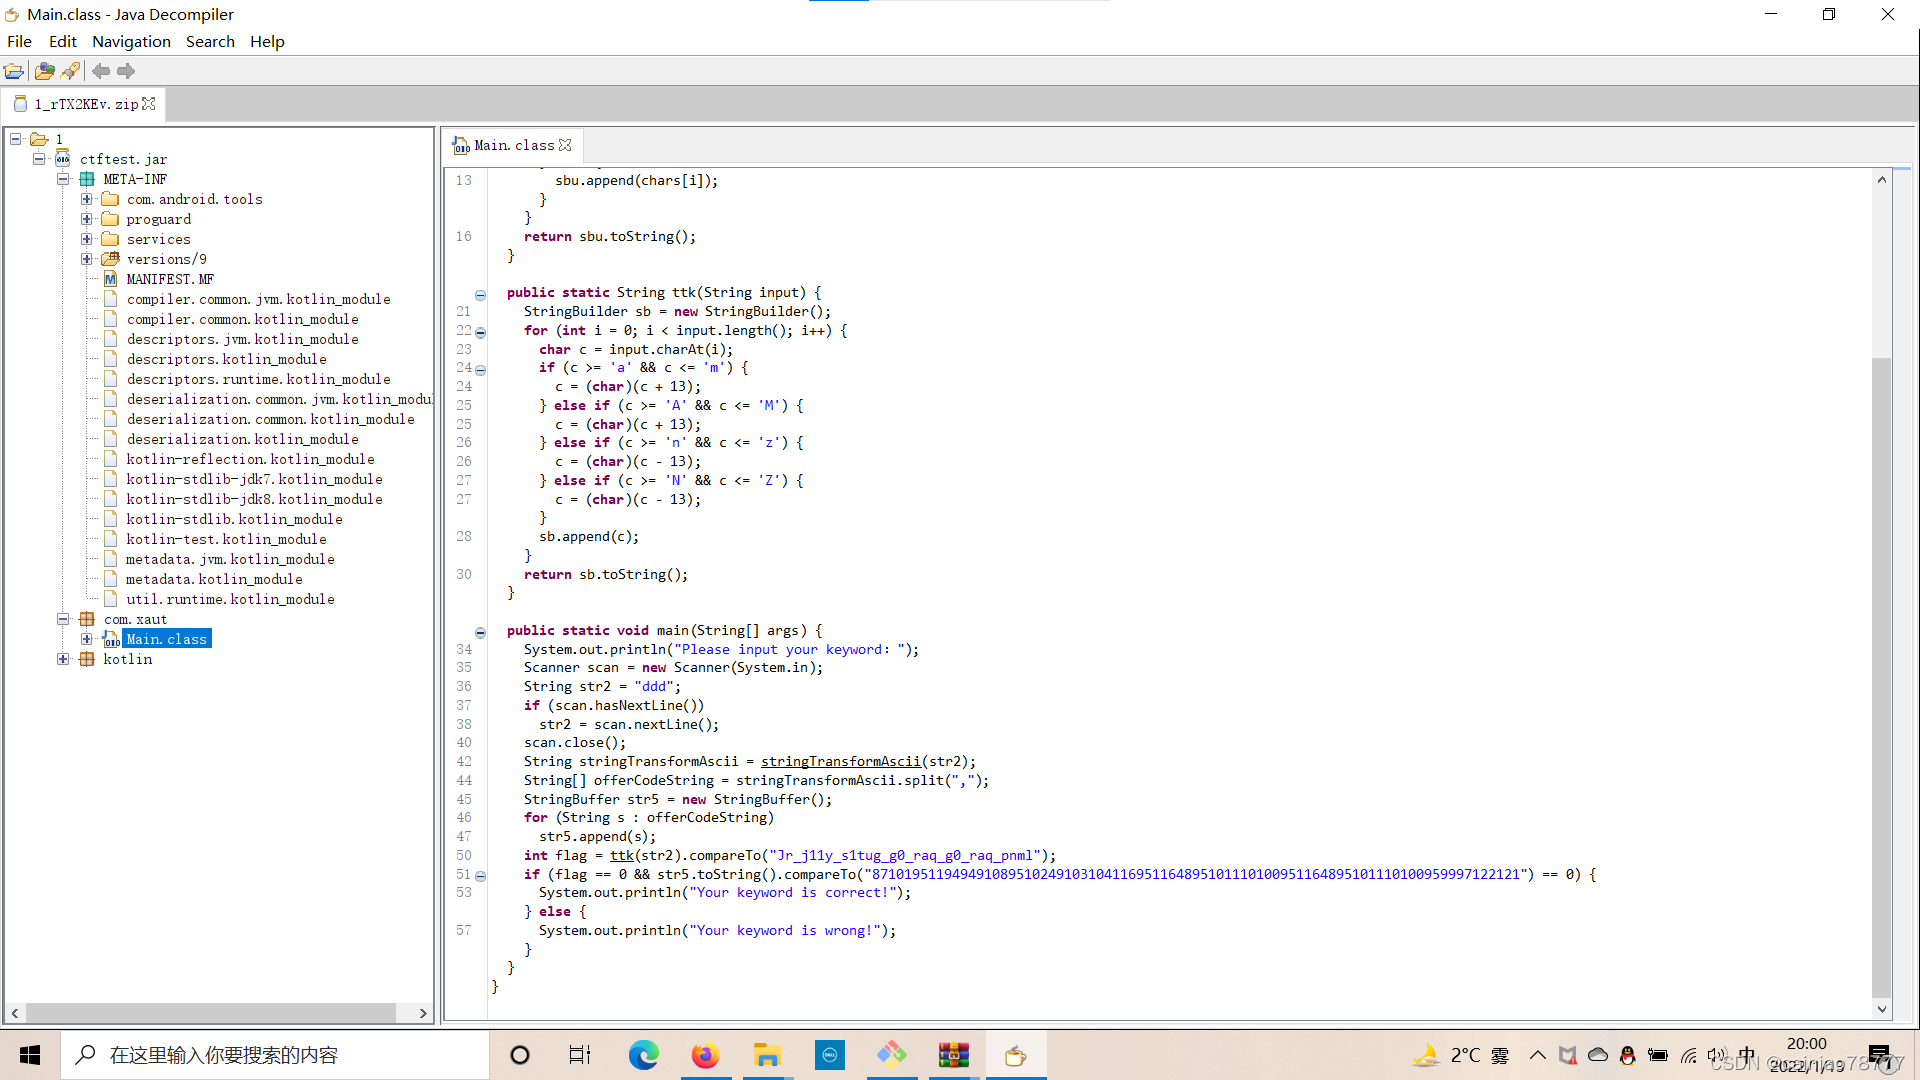
Task: Click the META-INF package icon
Action: click(87, 179)
